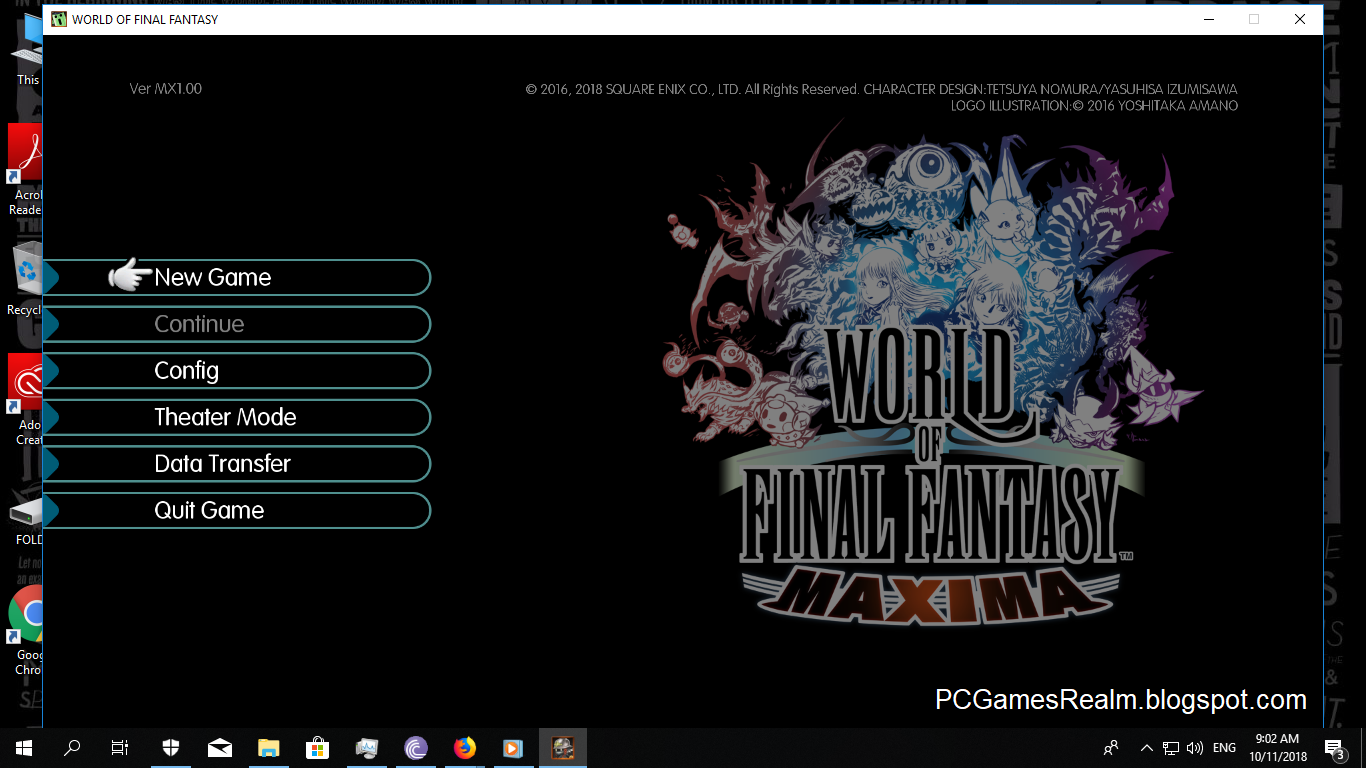Change the ENG input language
This screenshot has height=768, width=1366.
click(1224, 747)
